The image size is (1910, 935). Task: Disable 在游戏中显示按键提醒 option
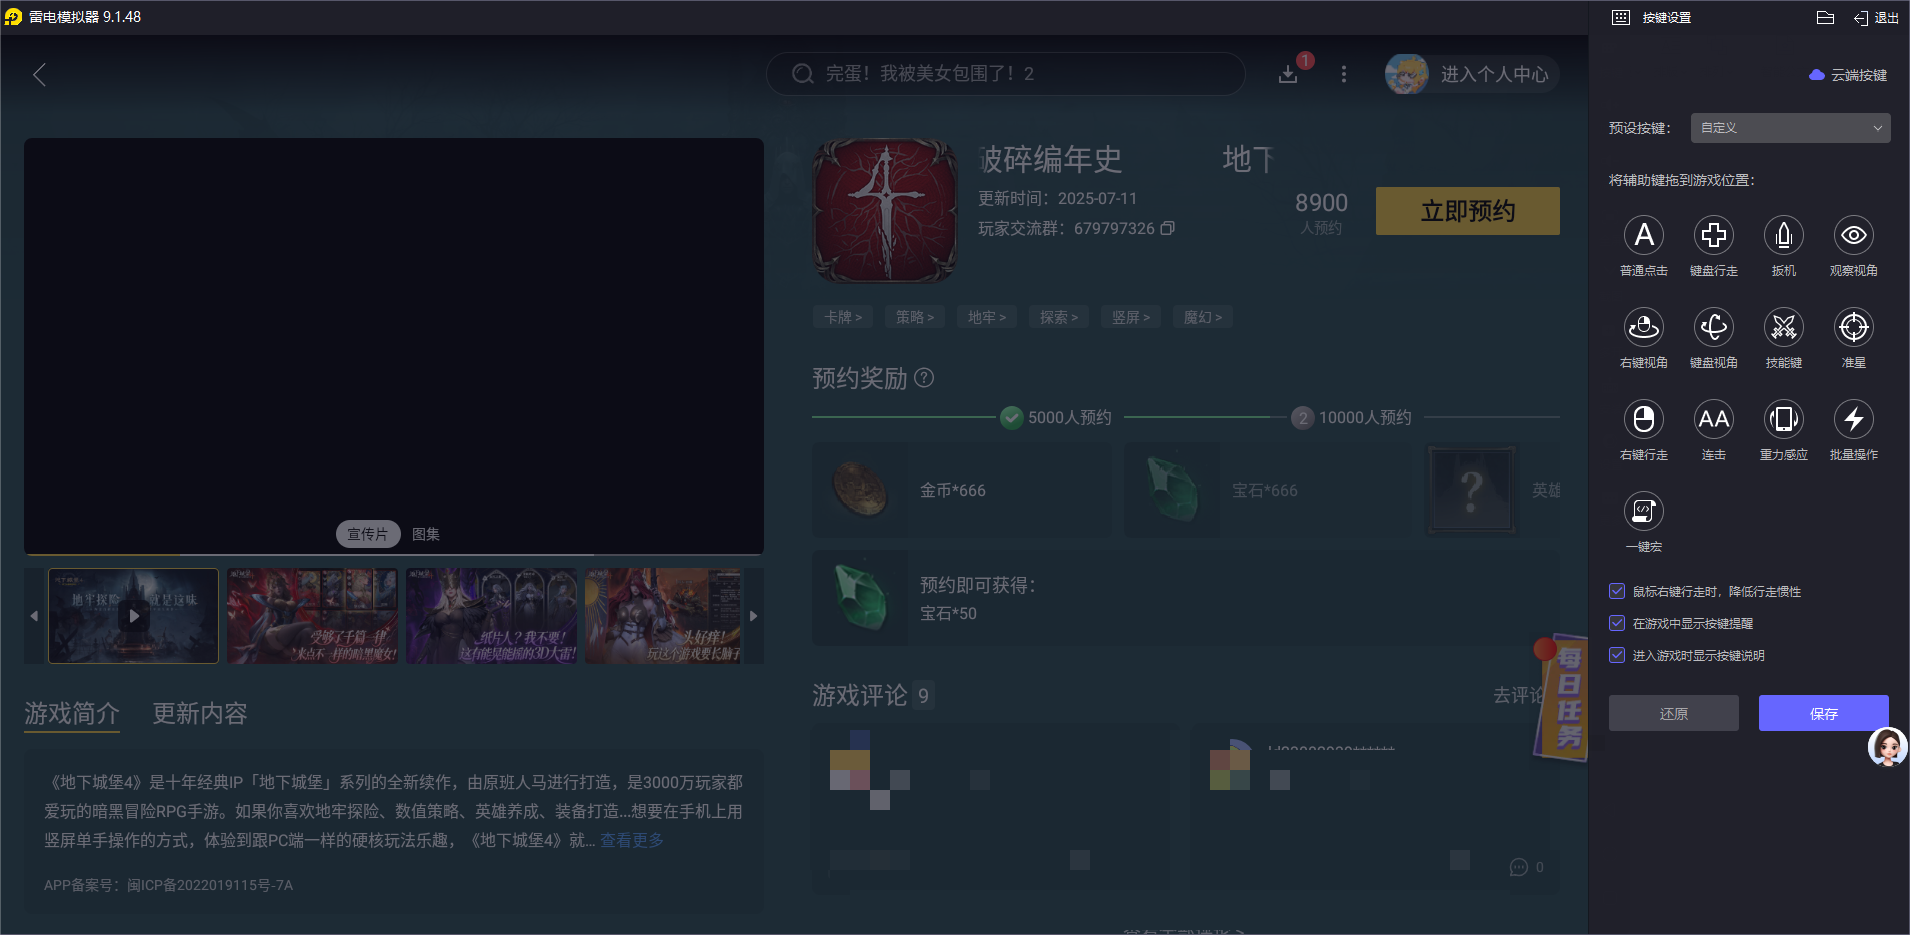(1617, 623)
